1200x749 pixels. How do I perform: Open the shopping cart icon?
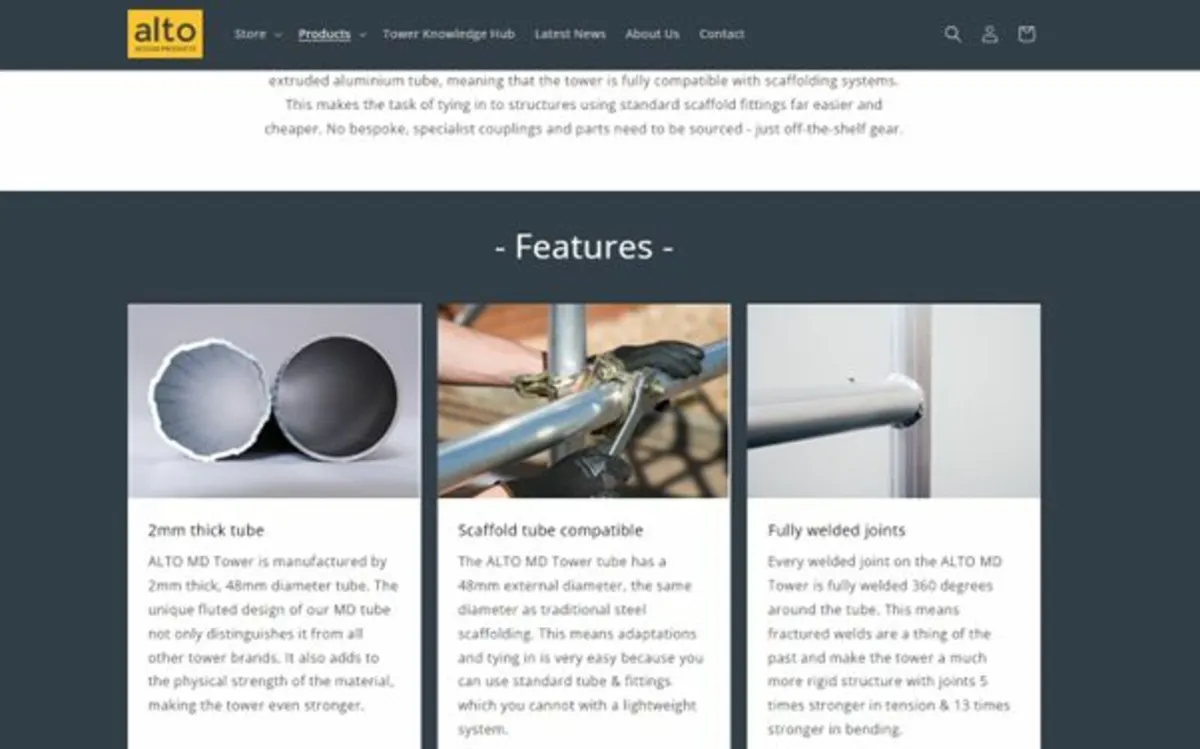[1026, 34]
